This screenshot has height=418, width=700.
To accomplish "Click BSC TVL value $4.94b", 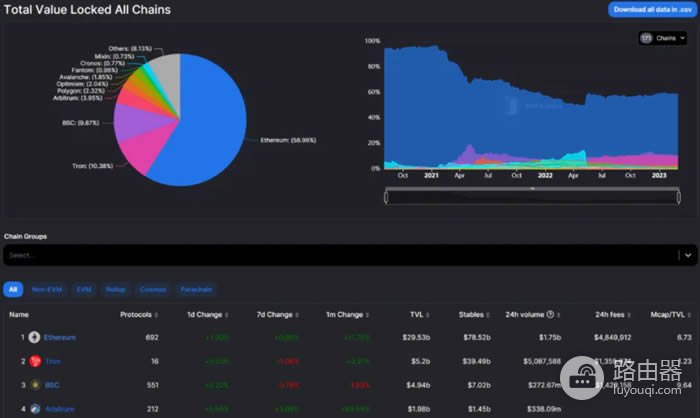I will pos(418,385).
